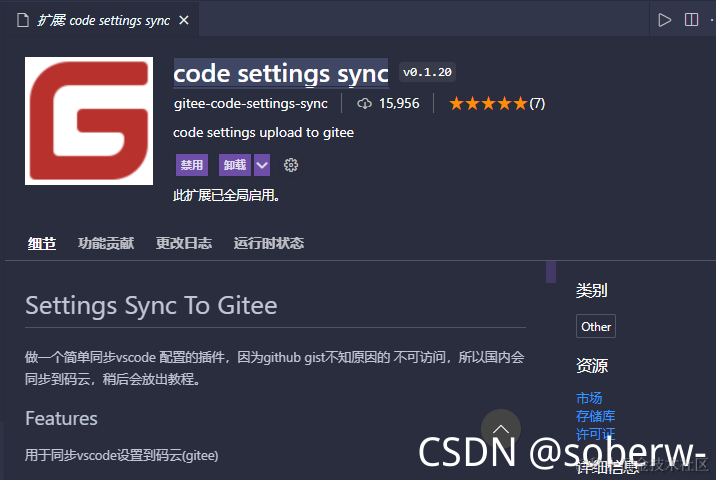Switch to the 更改日志 tab
The height and width of the screenshot is (480, 716).
coord(184,243)
